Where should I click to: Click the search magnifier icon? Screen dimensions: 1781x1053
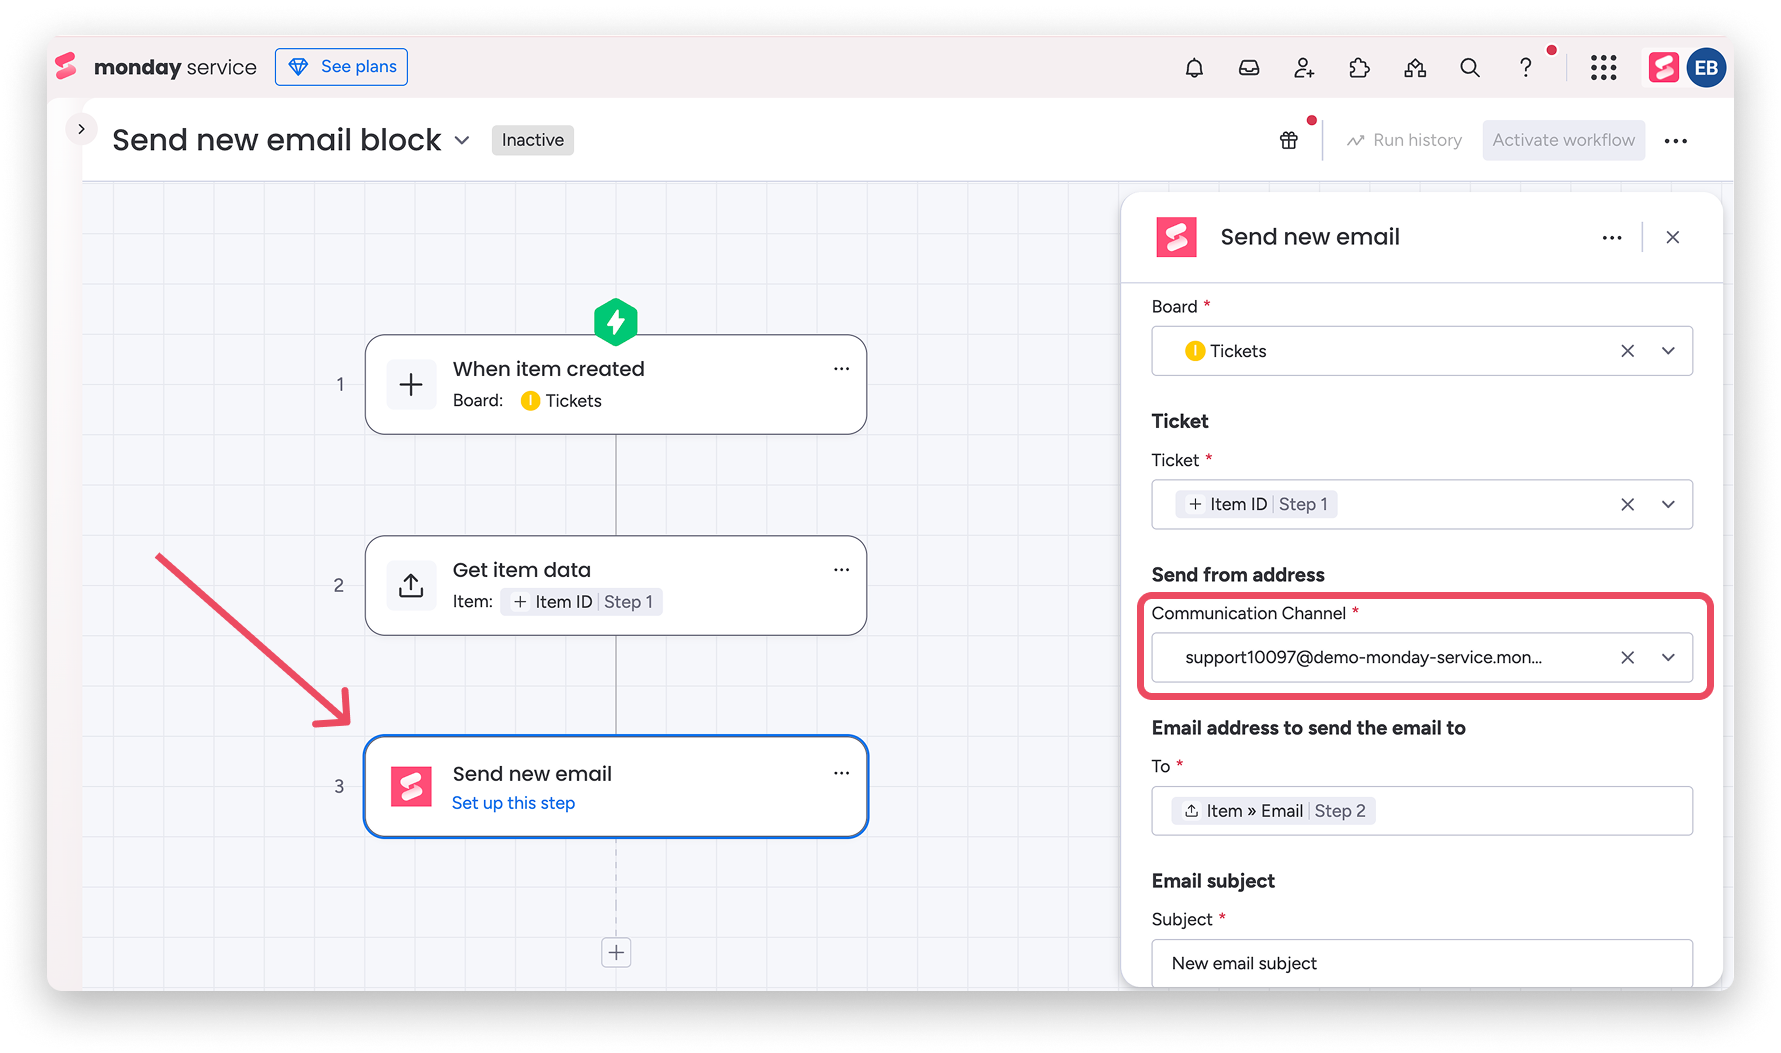(x=1470, y=68)
